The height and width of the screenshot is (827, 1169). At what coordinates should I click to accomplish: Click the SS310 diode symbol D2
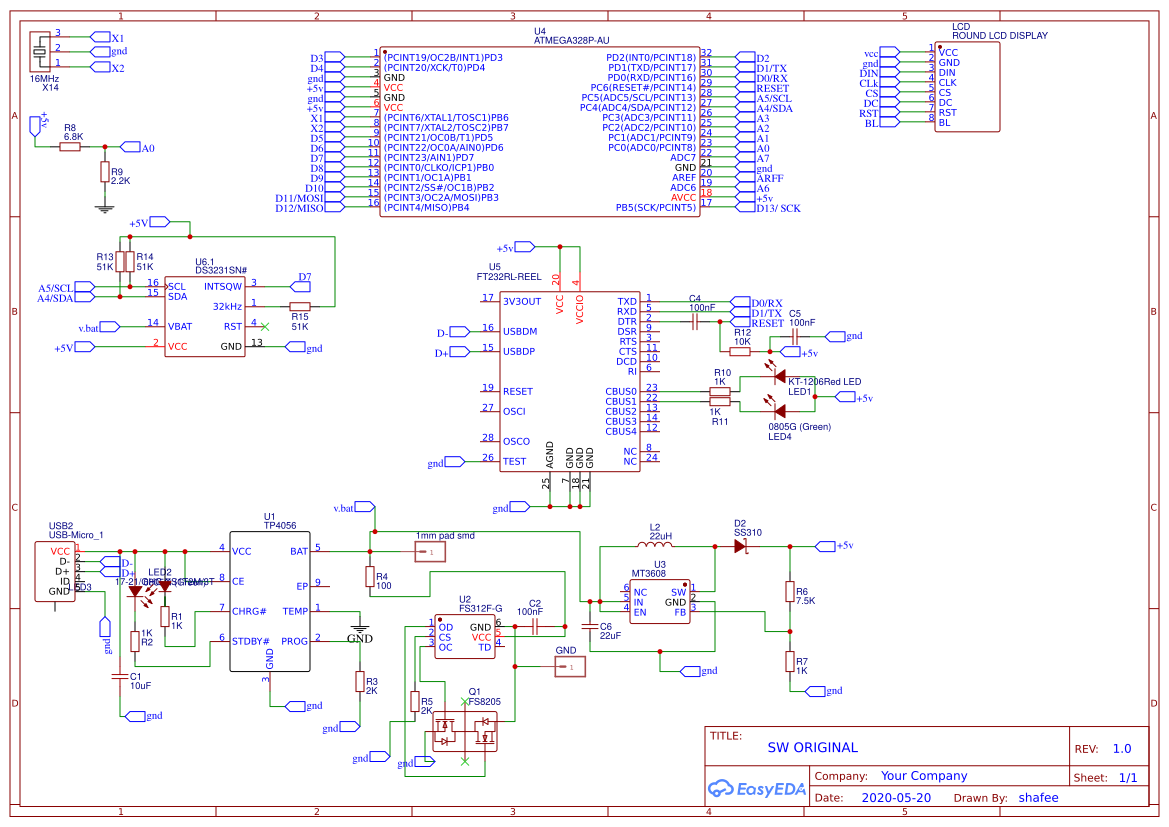[740, 547]
